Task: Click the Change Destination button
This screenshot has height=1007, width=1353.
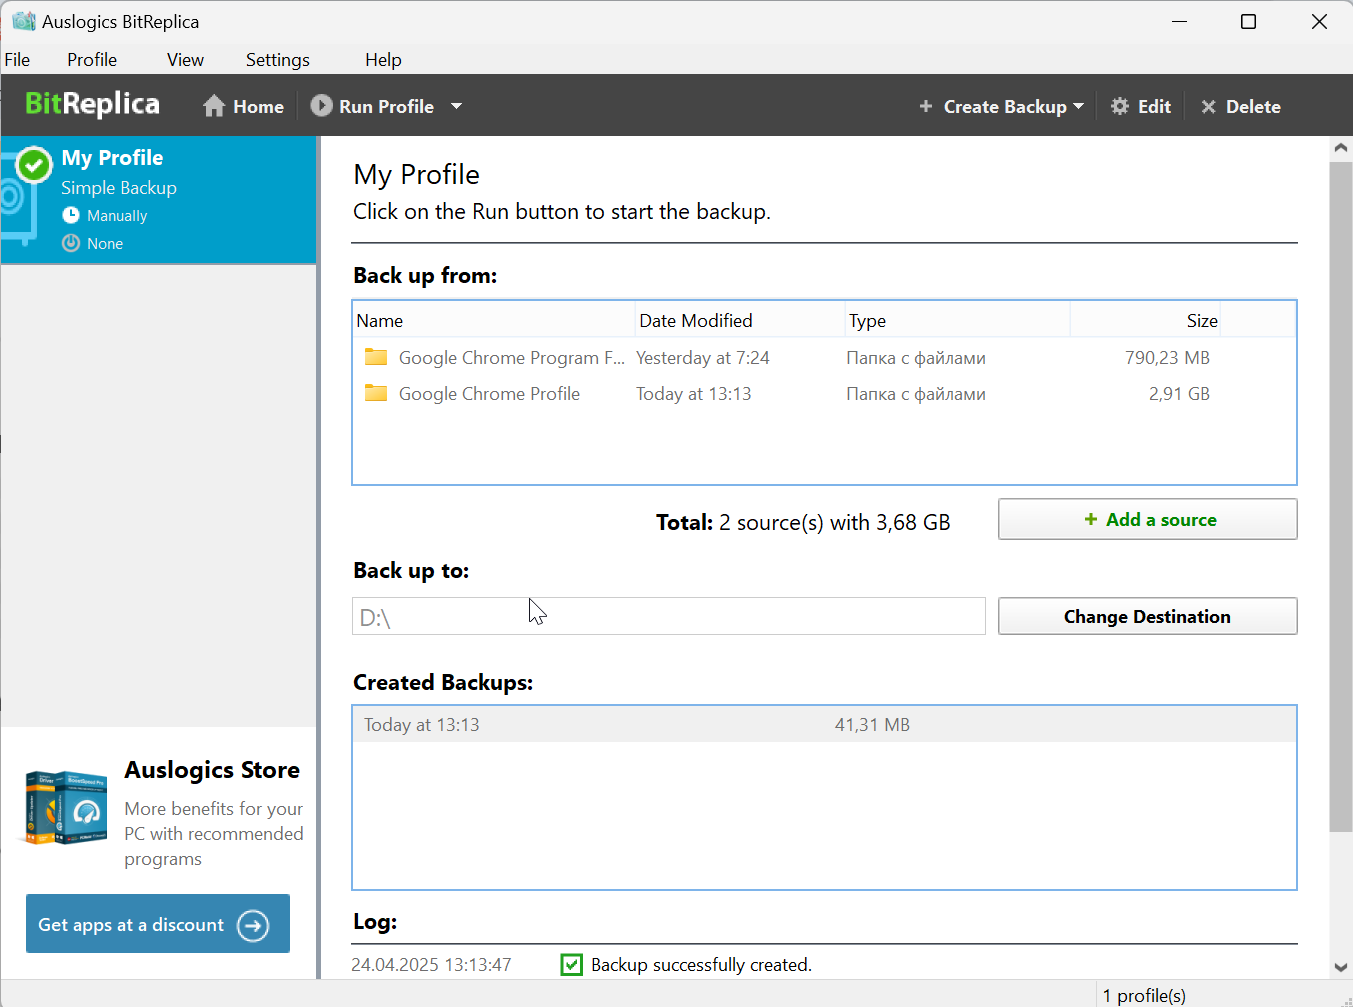Action: point(1147,616)
